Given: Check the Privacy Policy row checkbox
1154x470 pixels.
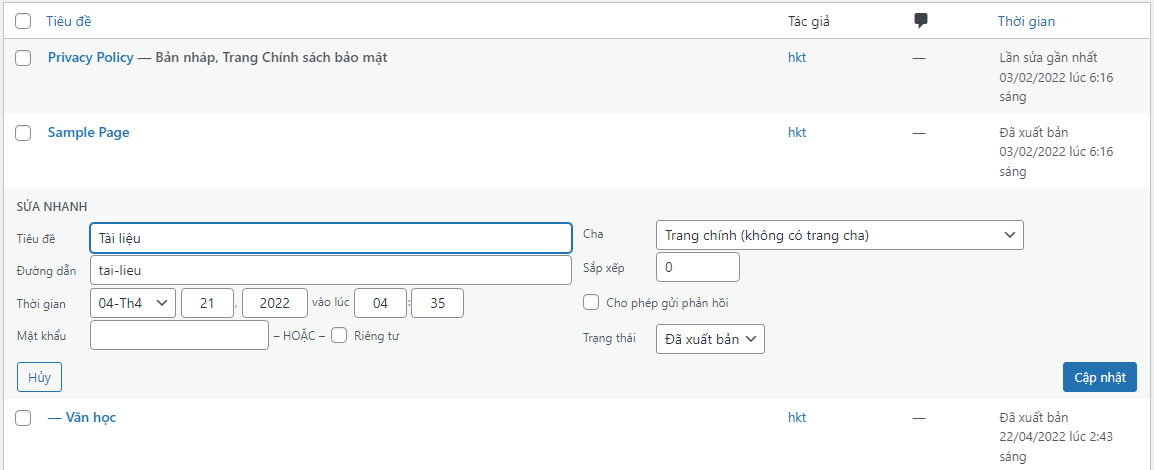Looking at the screenshot, I should pyautogui.click(x=23, y=58).
